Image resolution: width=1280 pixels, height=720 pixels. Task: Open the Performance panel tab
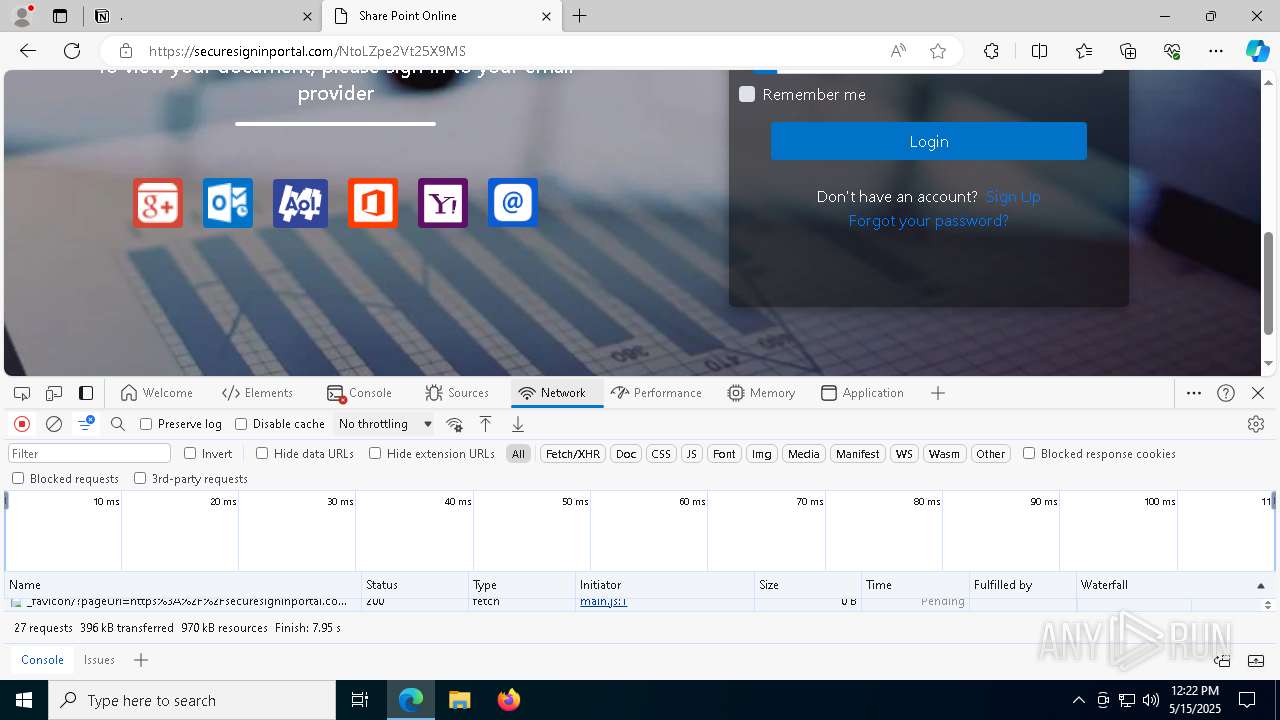pyautogui.click(x=656, y=393)
